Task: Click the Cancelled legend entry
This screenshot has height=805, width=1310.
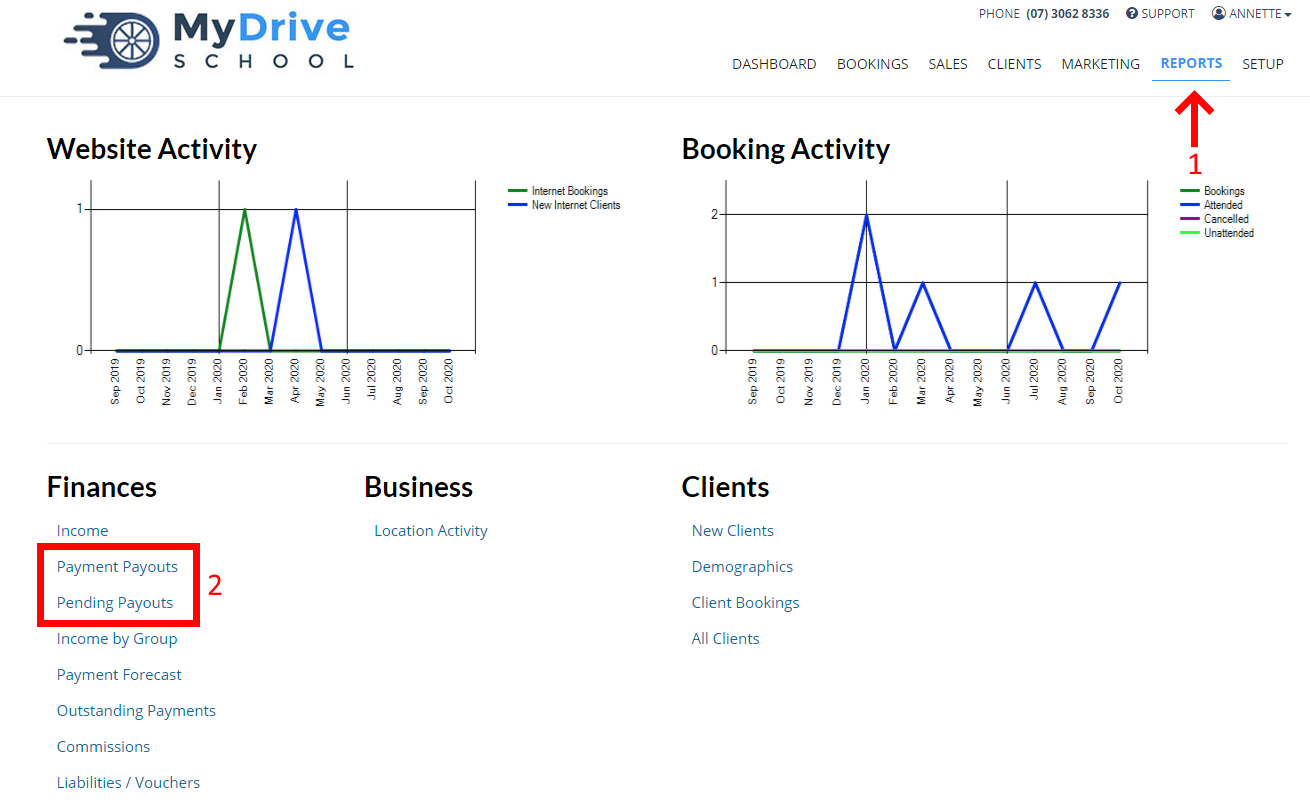Action: pos(1215,219)
